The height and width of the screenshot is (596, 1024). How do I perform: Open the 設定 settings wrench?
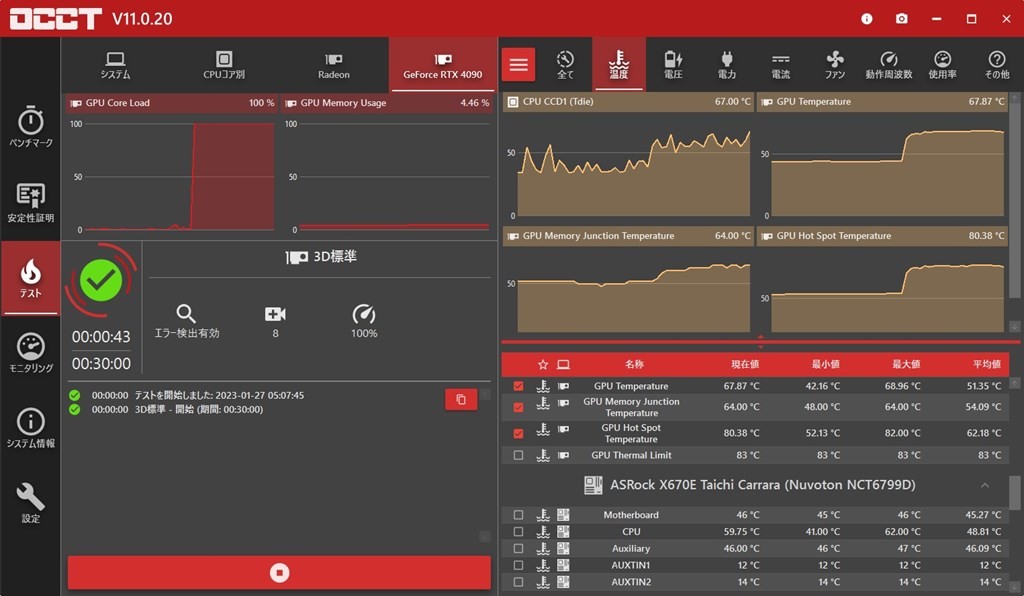(x=30, y=503)
